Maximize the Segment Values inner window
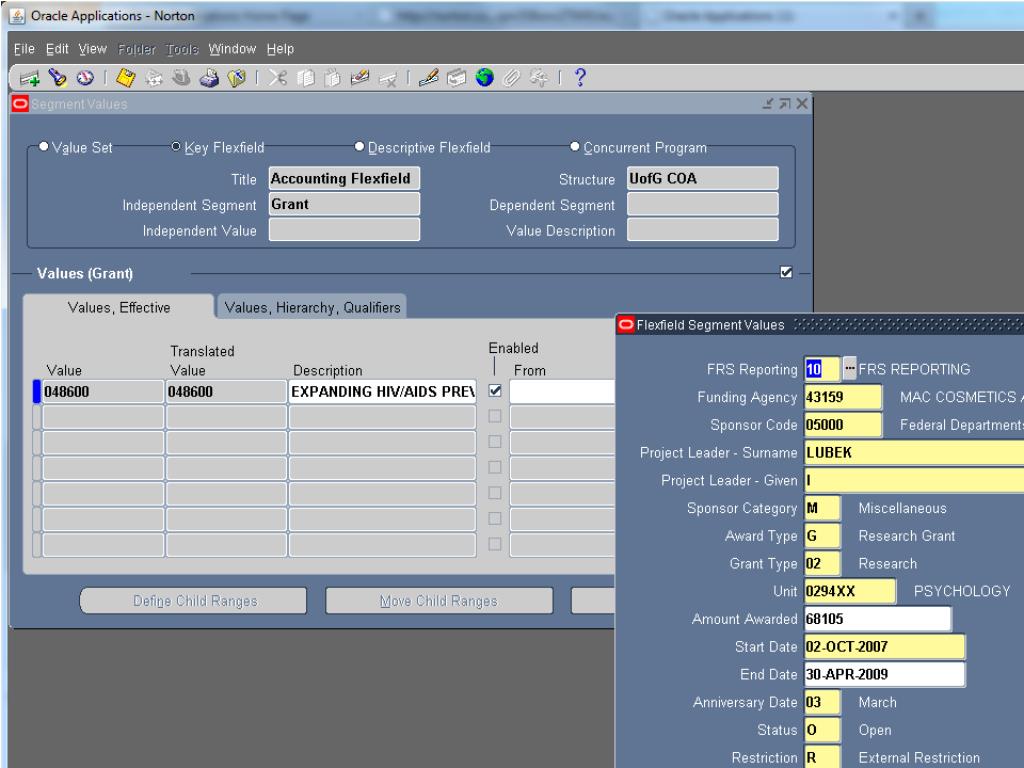The image size is (1024, 768). [x=785, y=104]
